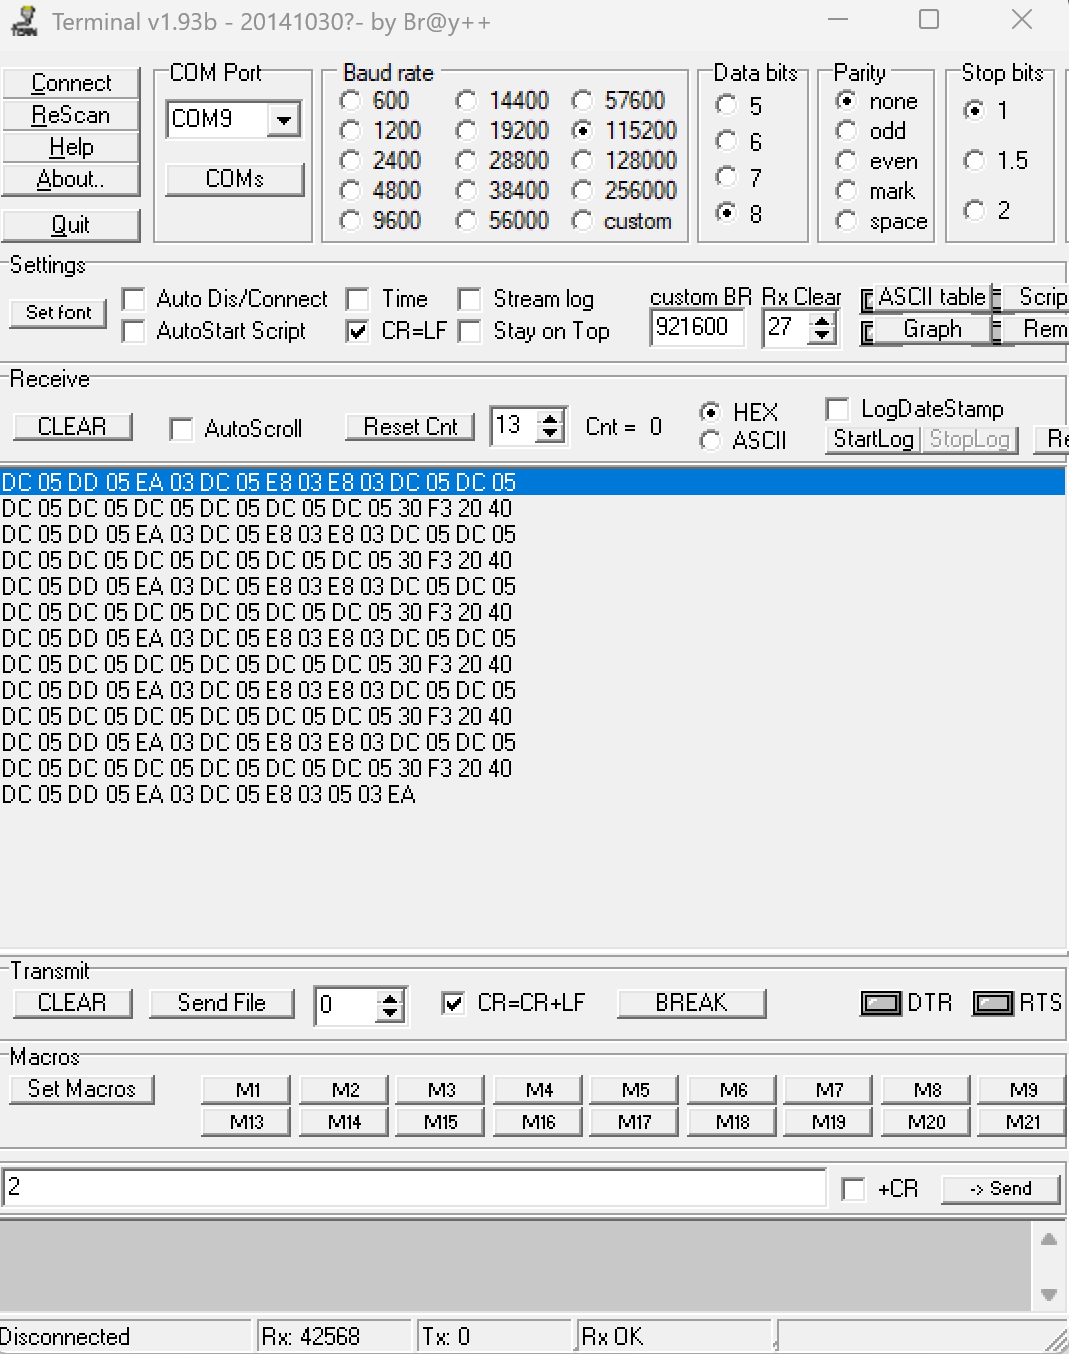Open the Set font dialog
The width and height of the screenshot is (1069, 1354).
coord(58,312)
